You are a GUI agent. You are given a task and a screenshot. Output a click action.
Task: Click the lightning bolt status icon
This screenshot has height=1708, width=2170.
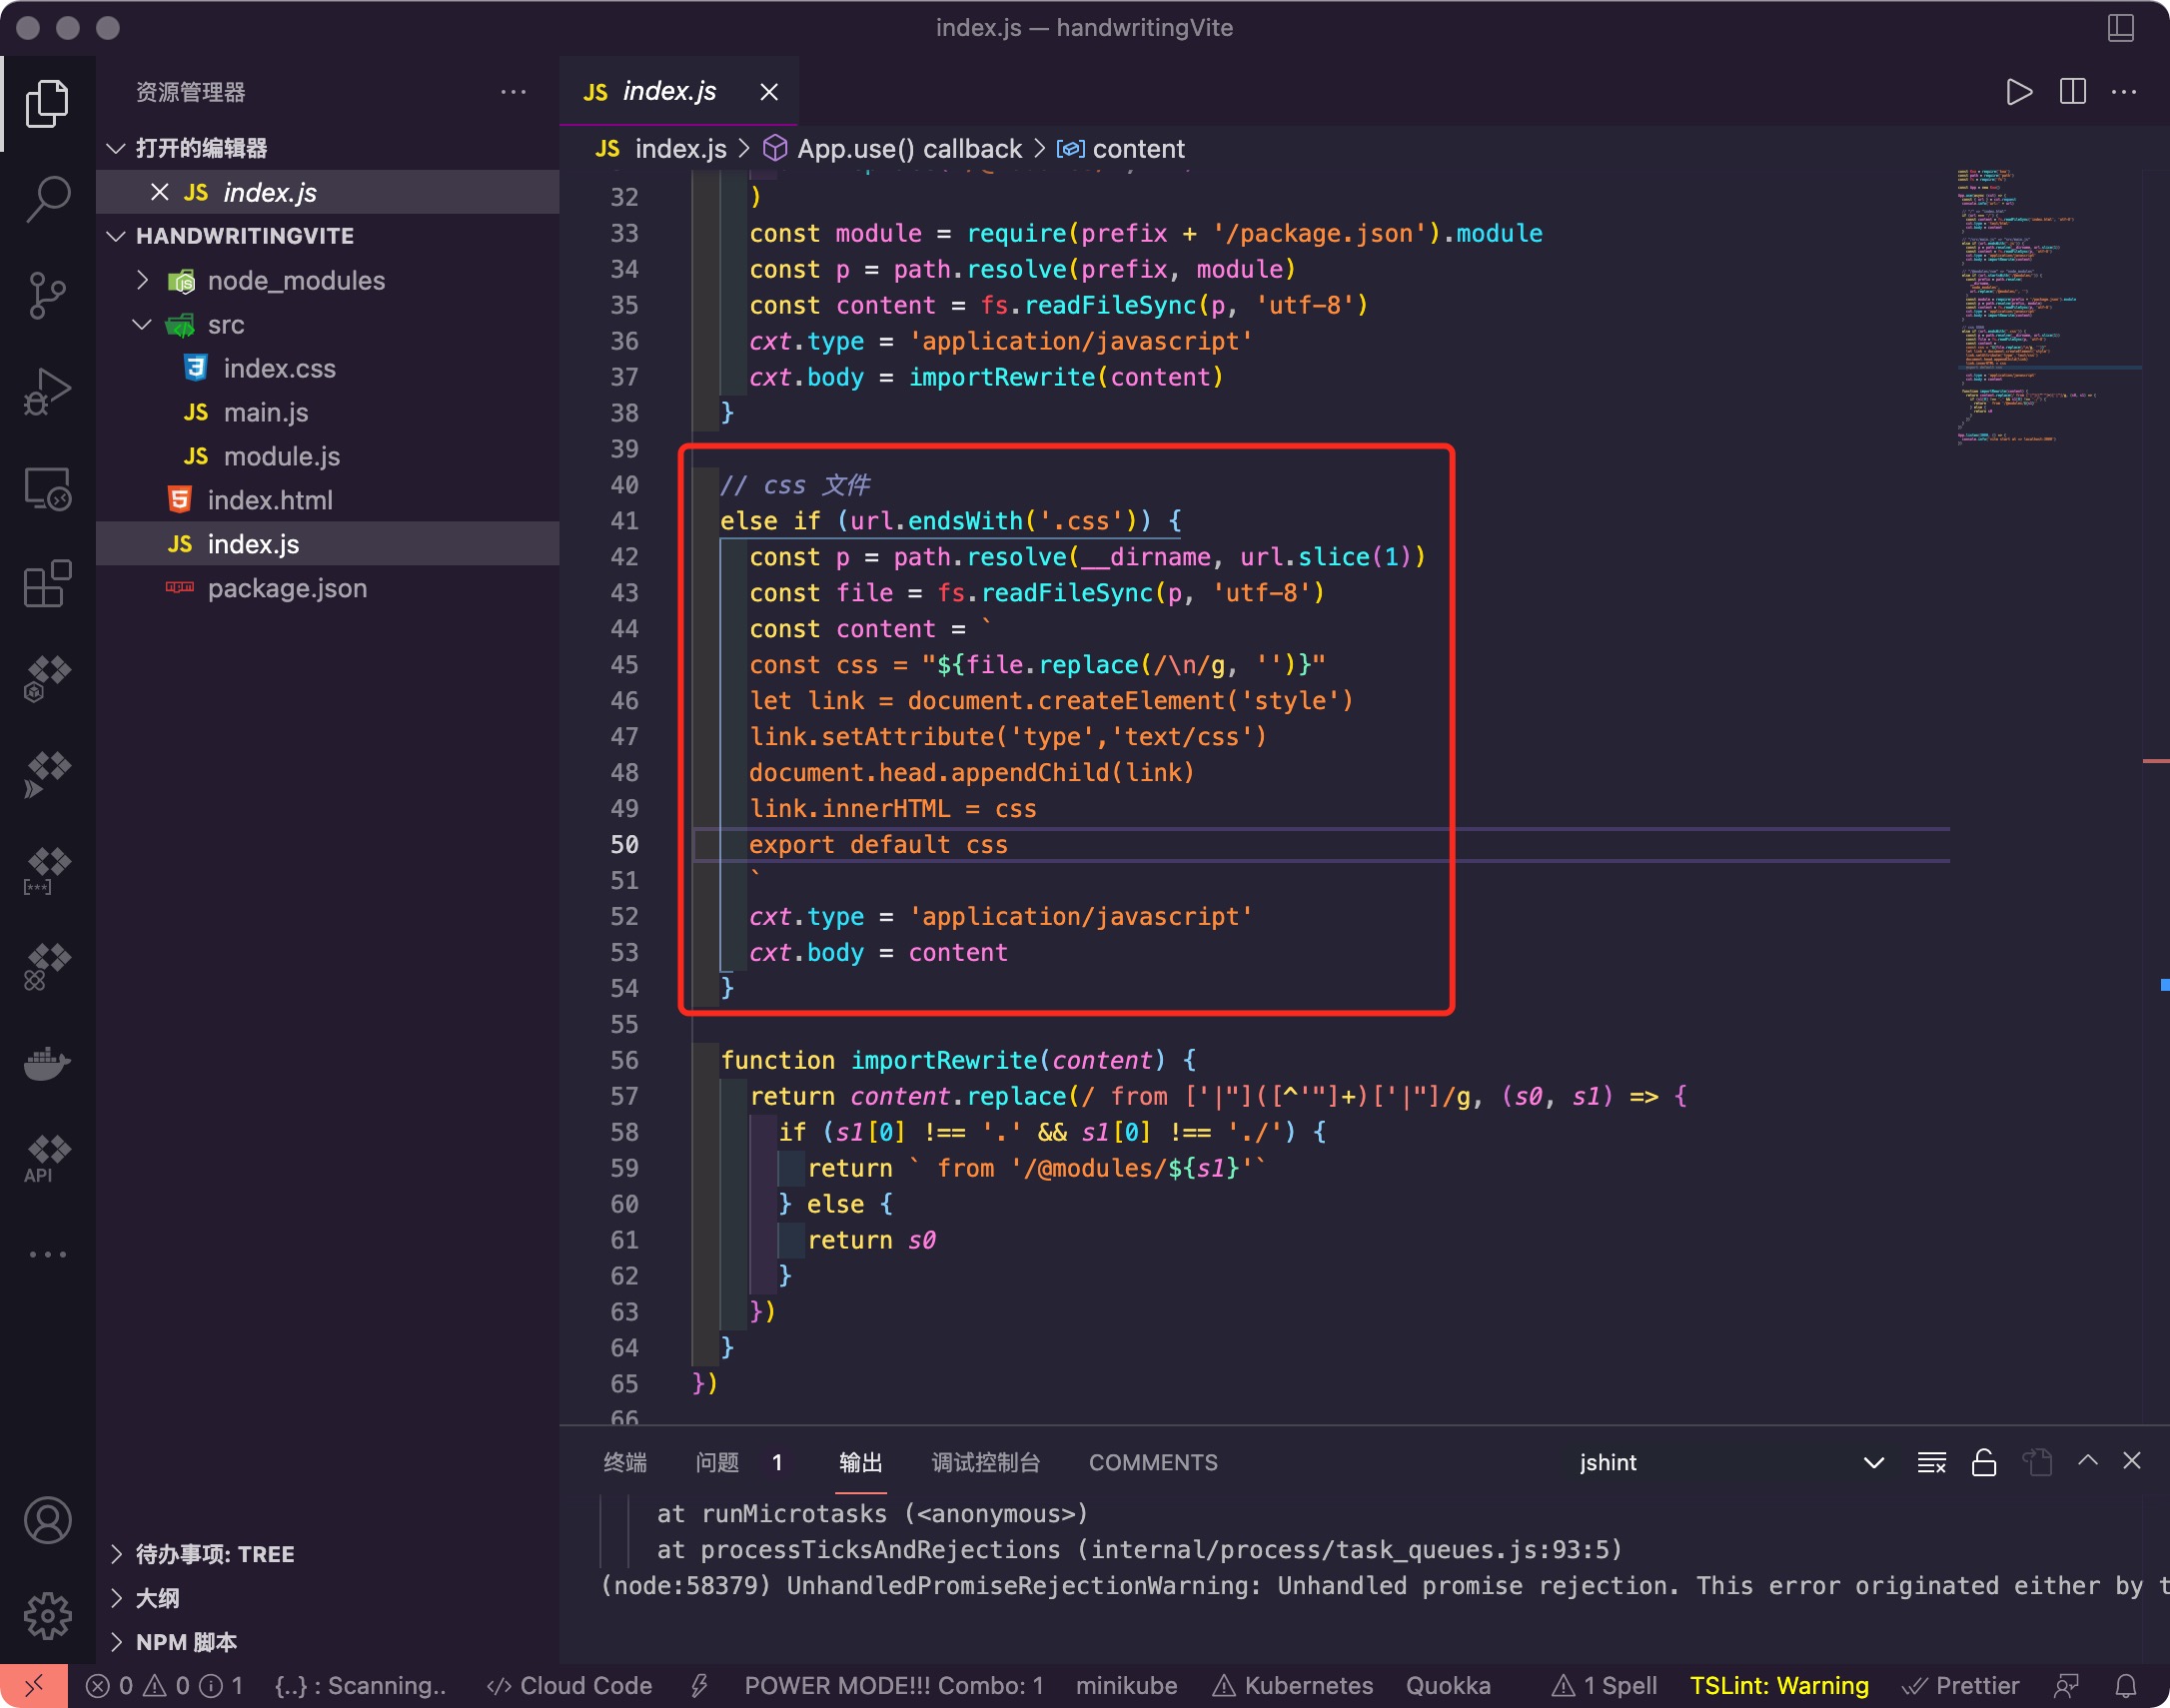(x=699, y=1686)
